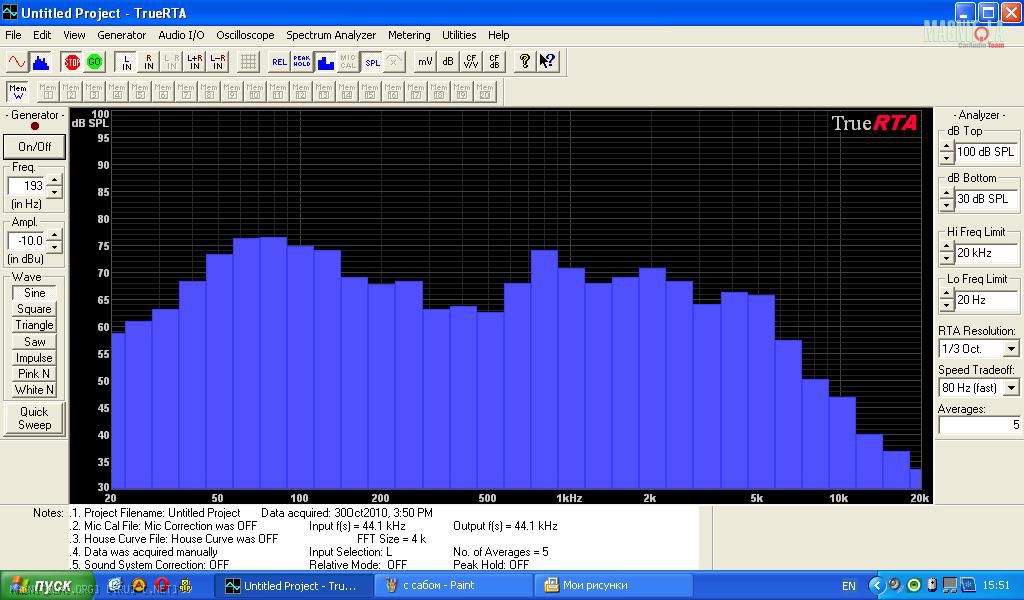
Task: Select the Impulse wave option
Action: click(34, 358)
